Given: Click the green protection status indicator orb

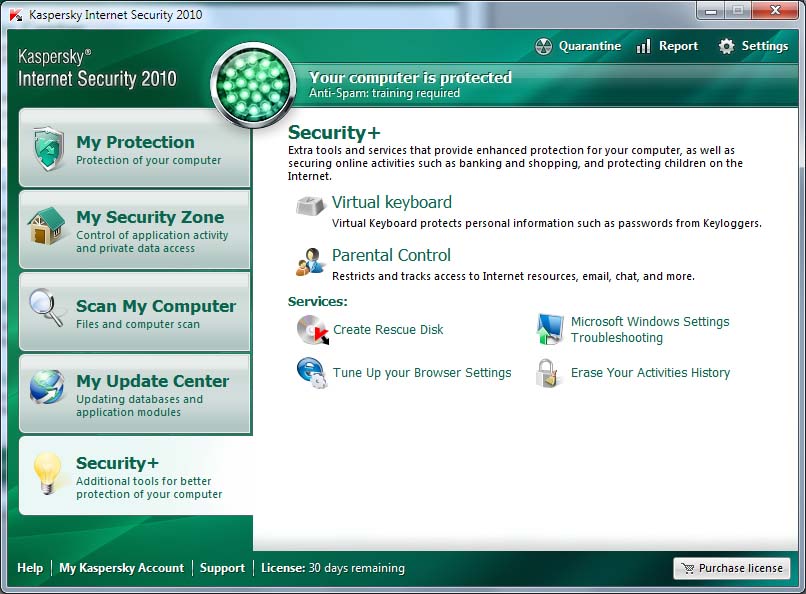Looking at the screenshot, I should click(253, 85).
